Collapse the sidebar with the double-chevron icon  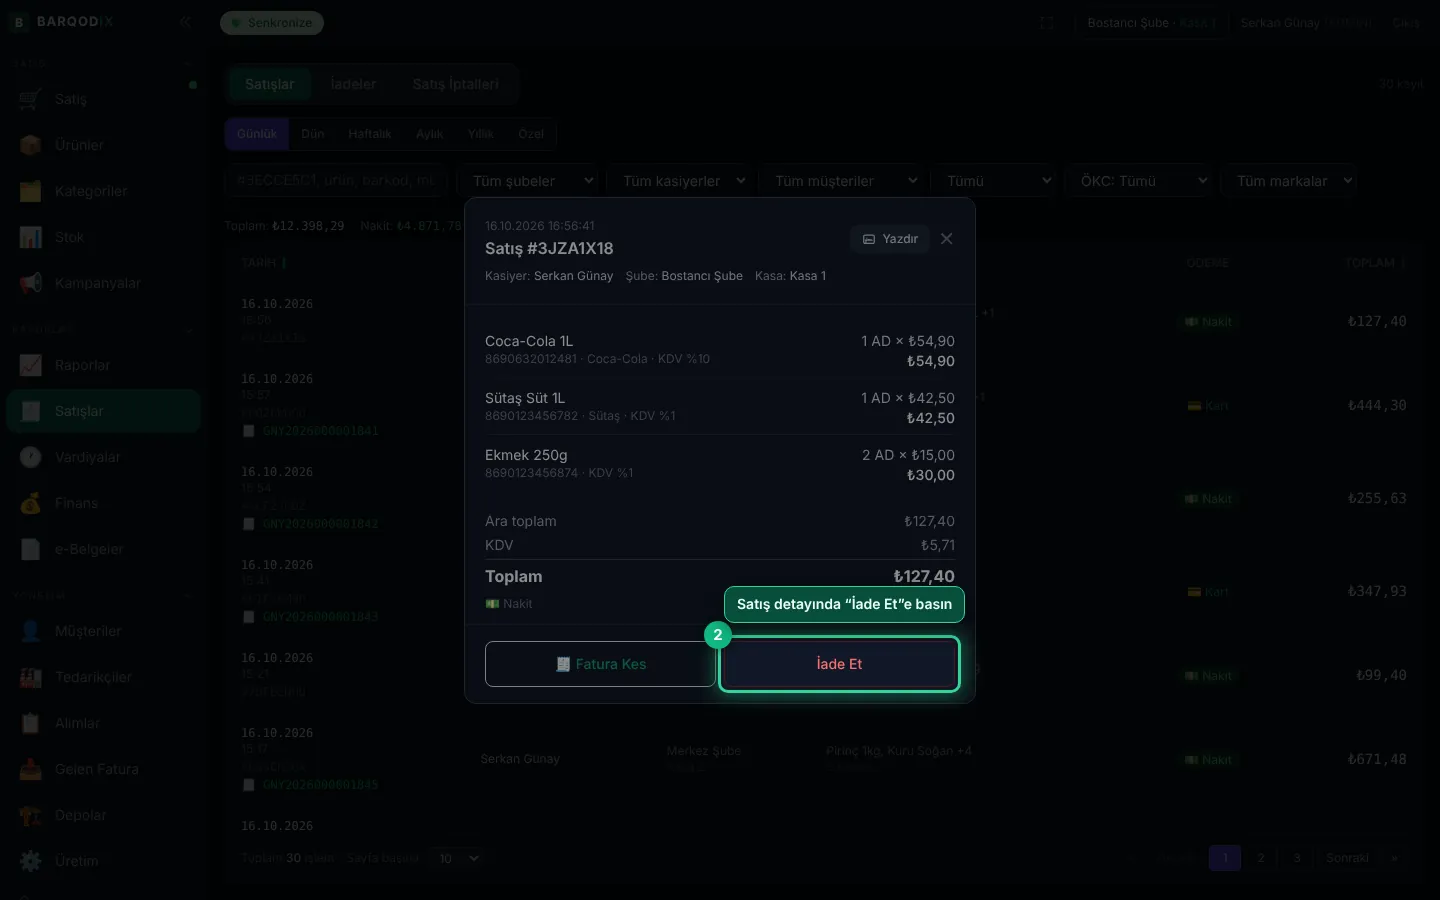[185, 22]
